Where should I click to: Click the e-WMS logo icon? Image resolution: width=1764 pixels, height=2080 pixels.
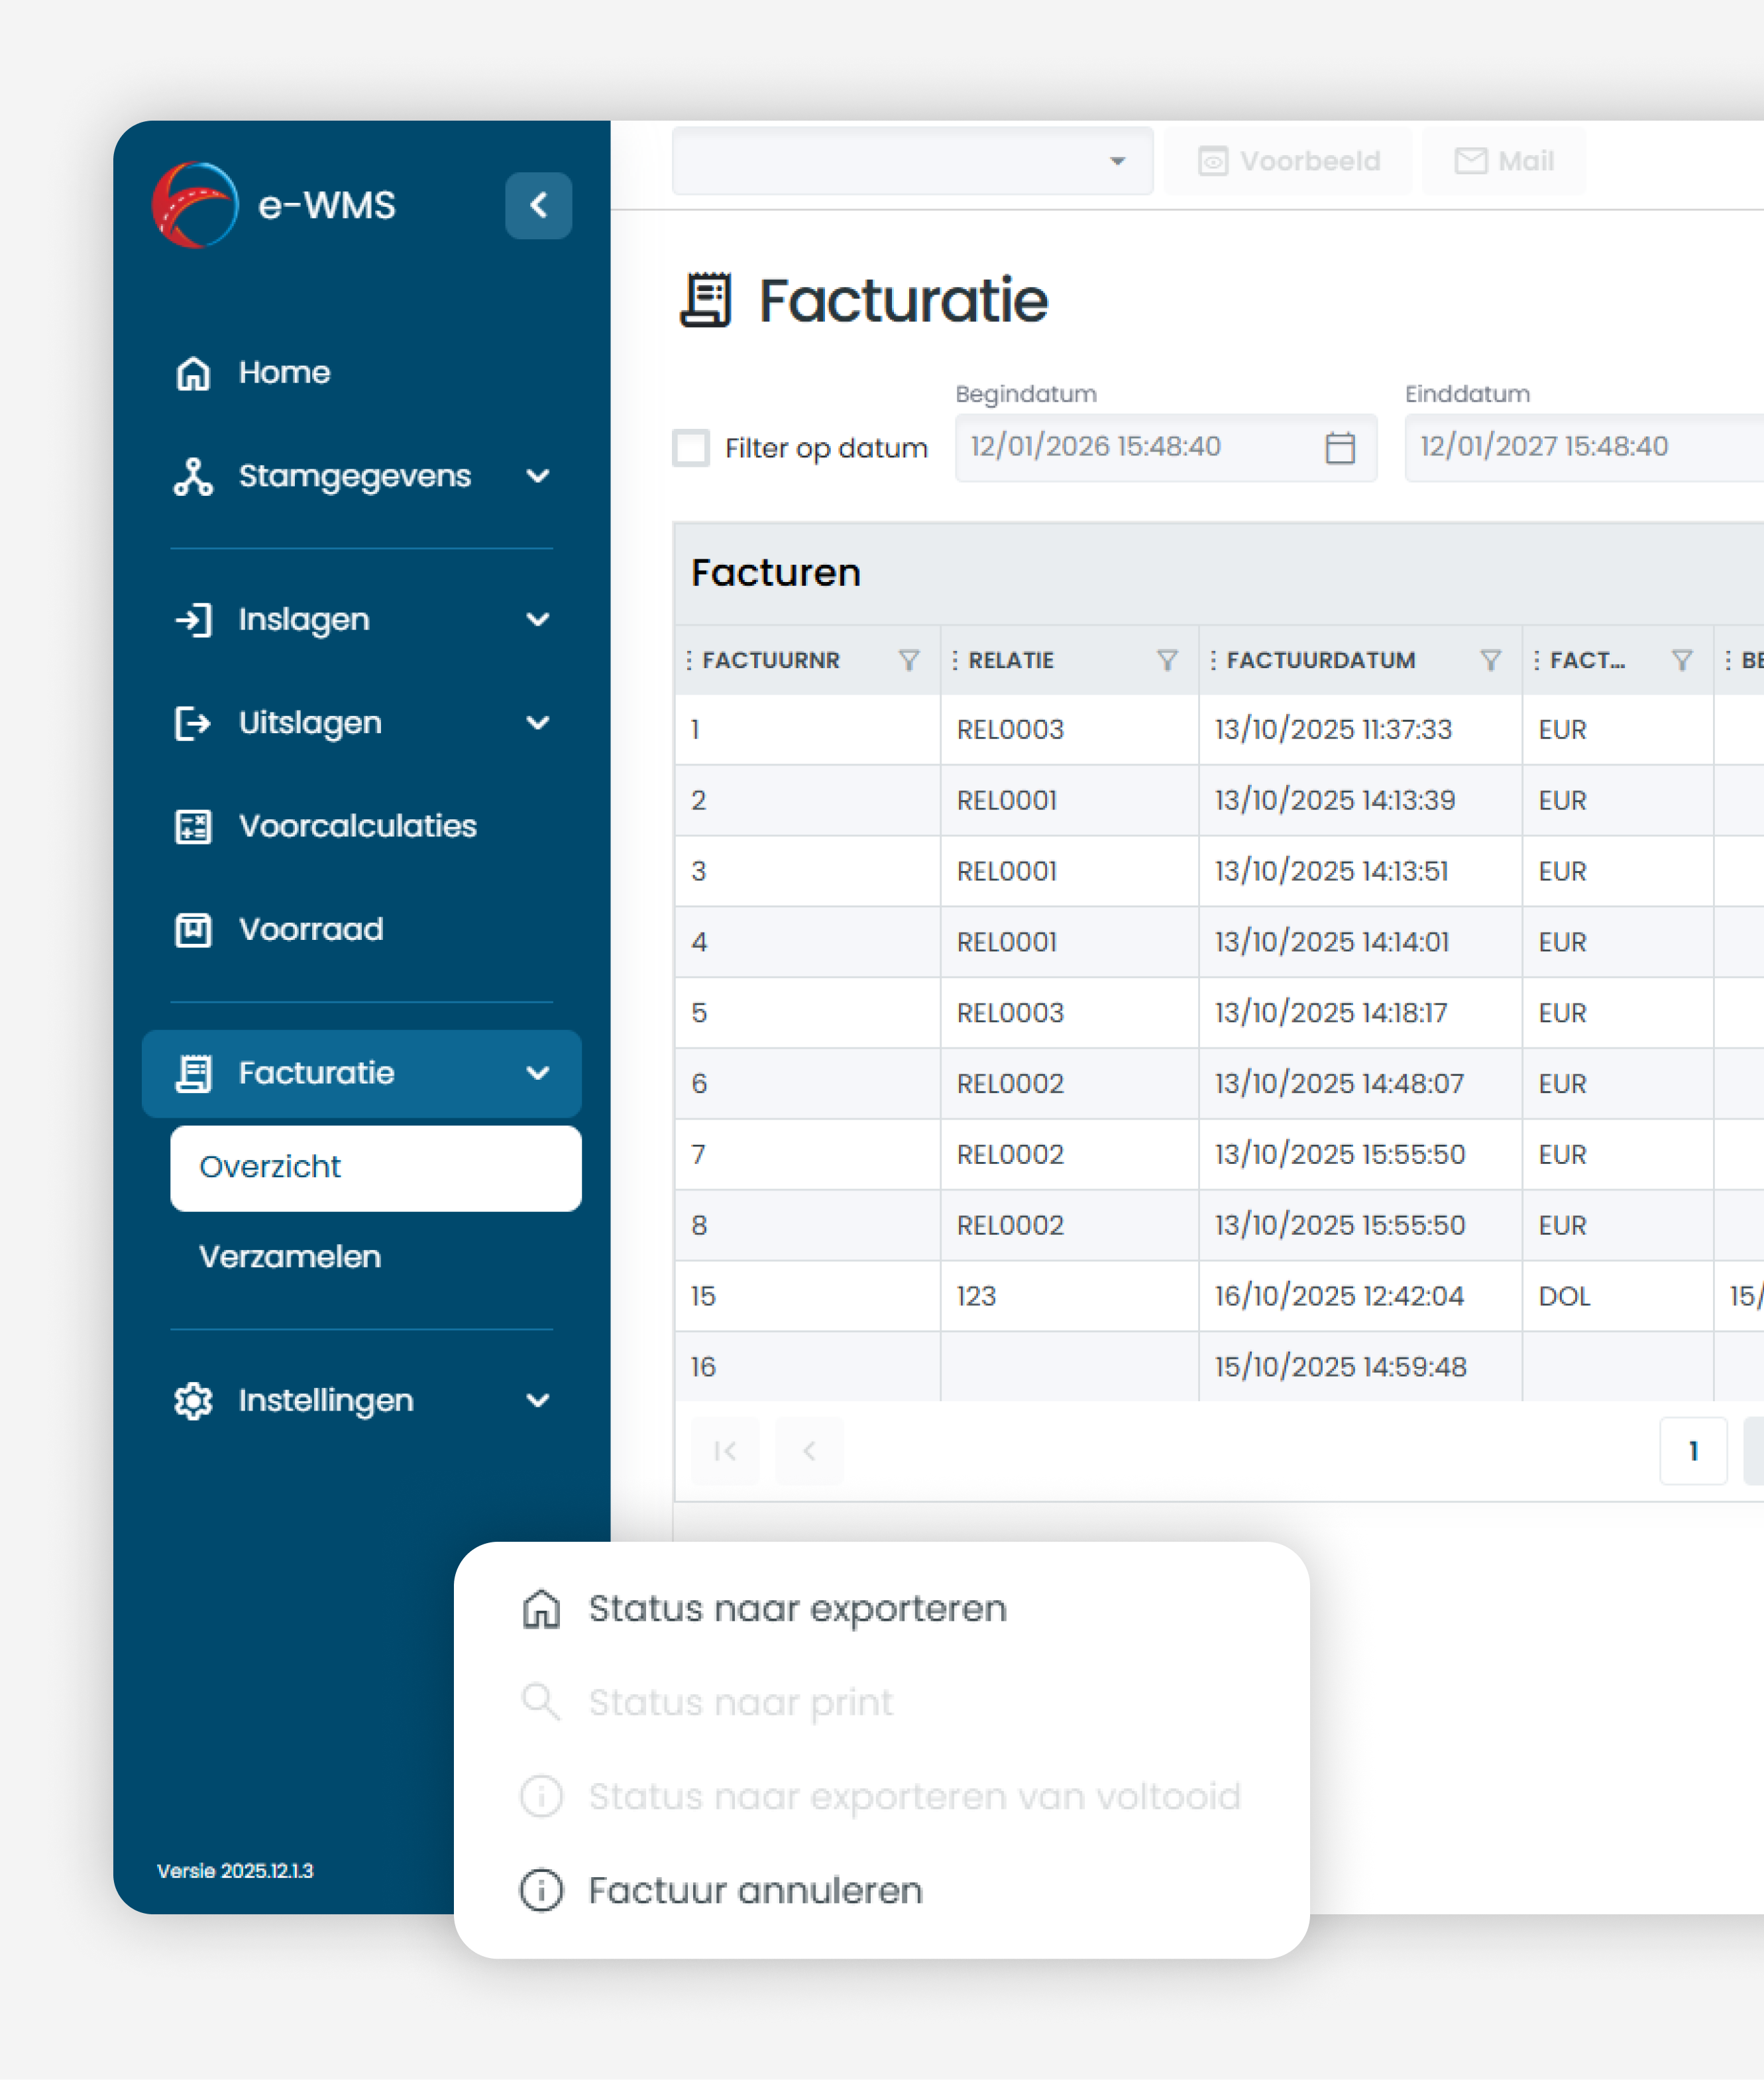195,205
